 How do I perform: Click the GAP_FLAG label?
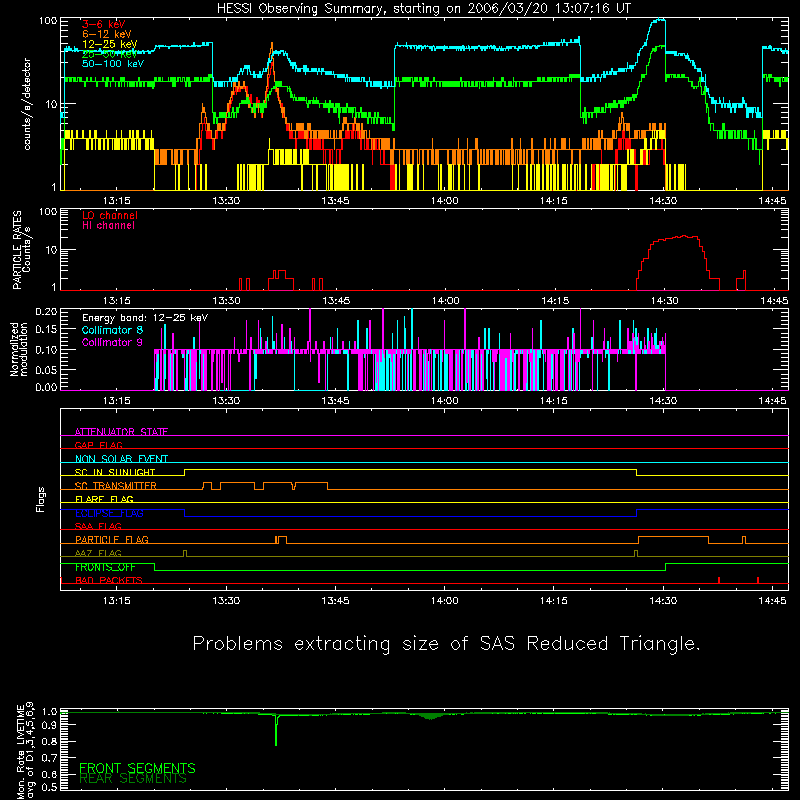pos(98,445)
